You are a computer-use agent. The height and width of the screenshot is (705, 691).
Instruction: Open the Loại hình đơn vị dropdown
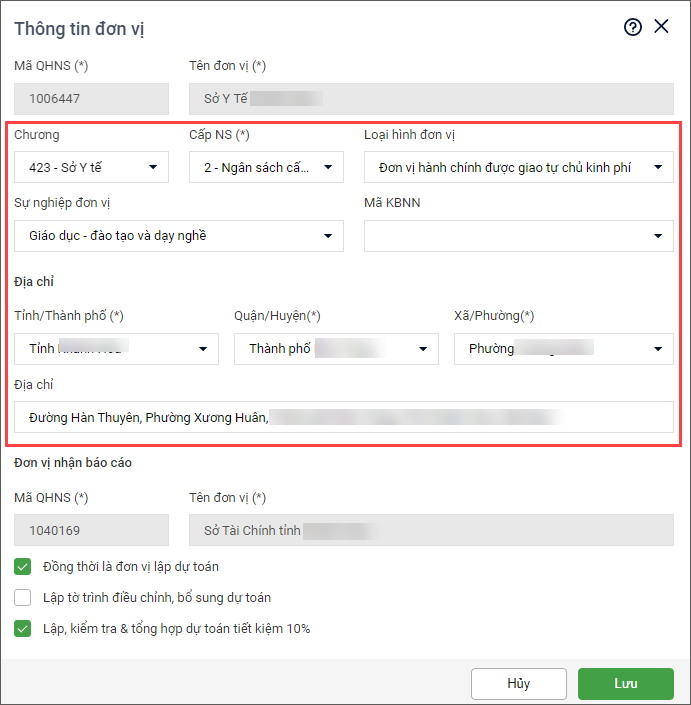[518, 167]
